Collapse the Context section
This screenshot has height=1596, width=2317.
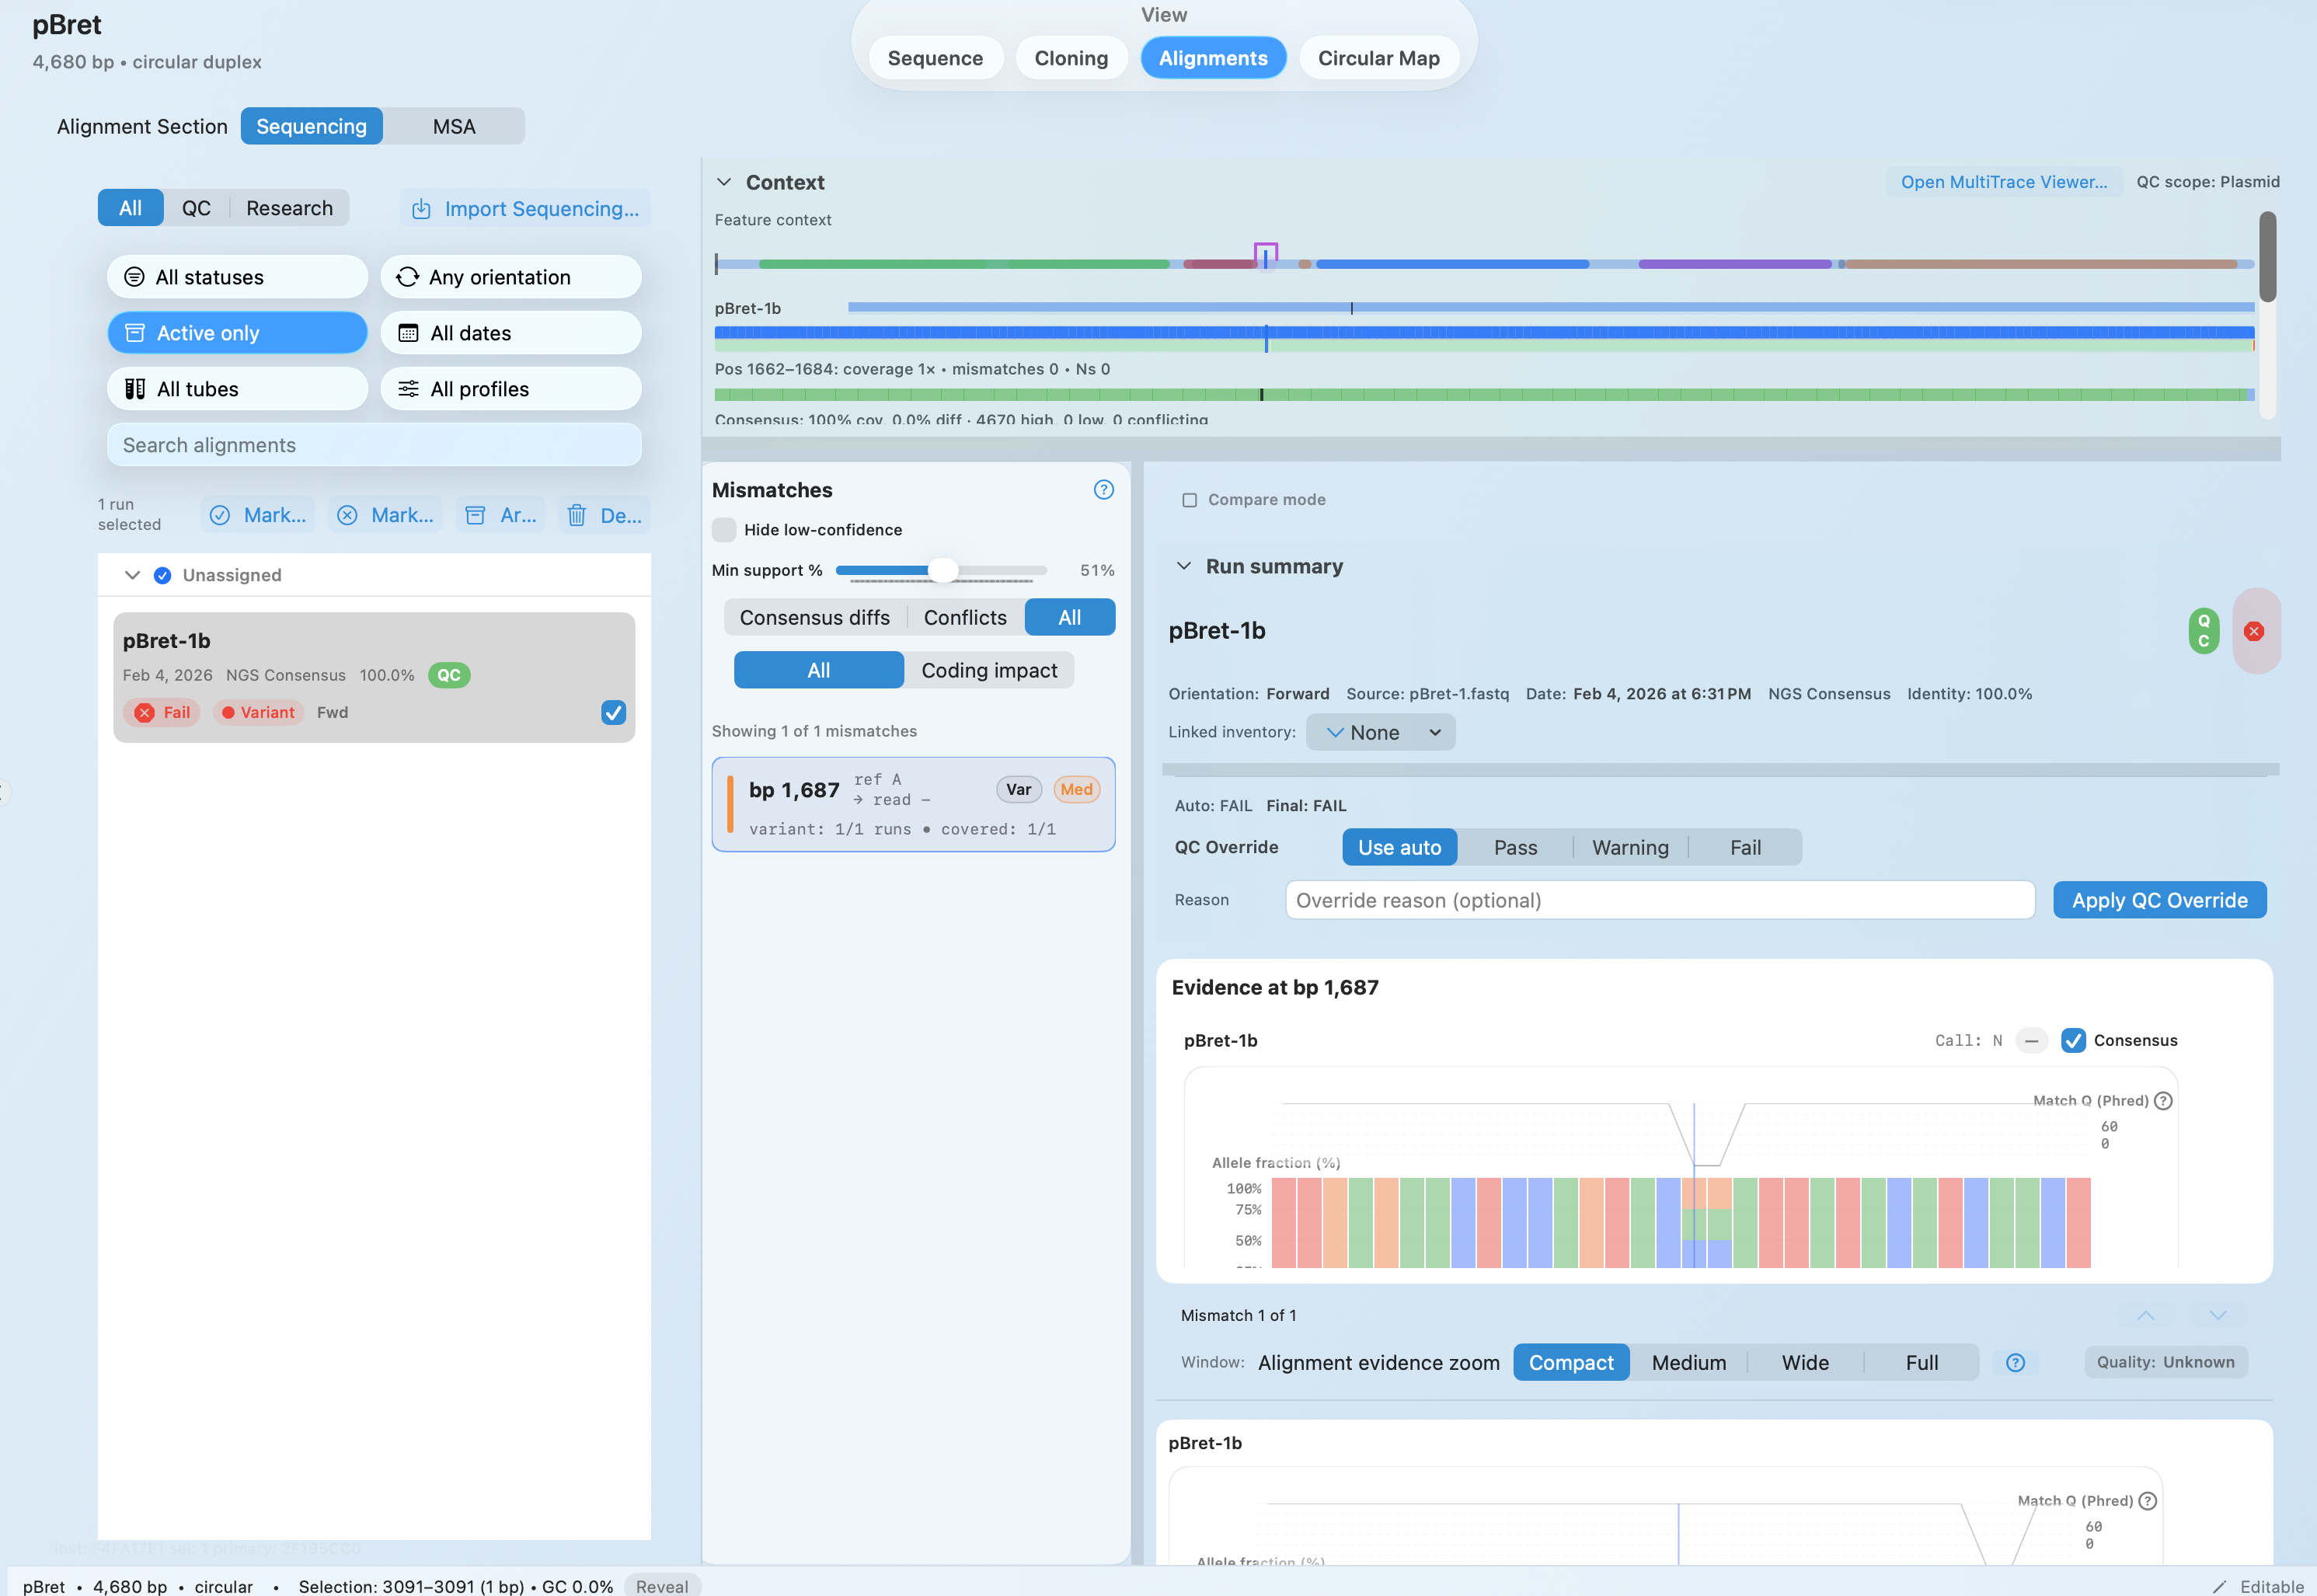click(723, 181)
